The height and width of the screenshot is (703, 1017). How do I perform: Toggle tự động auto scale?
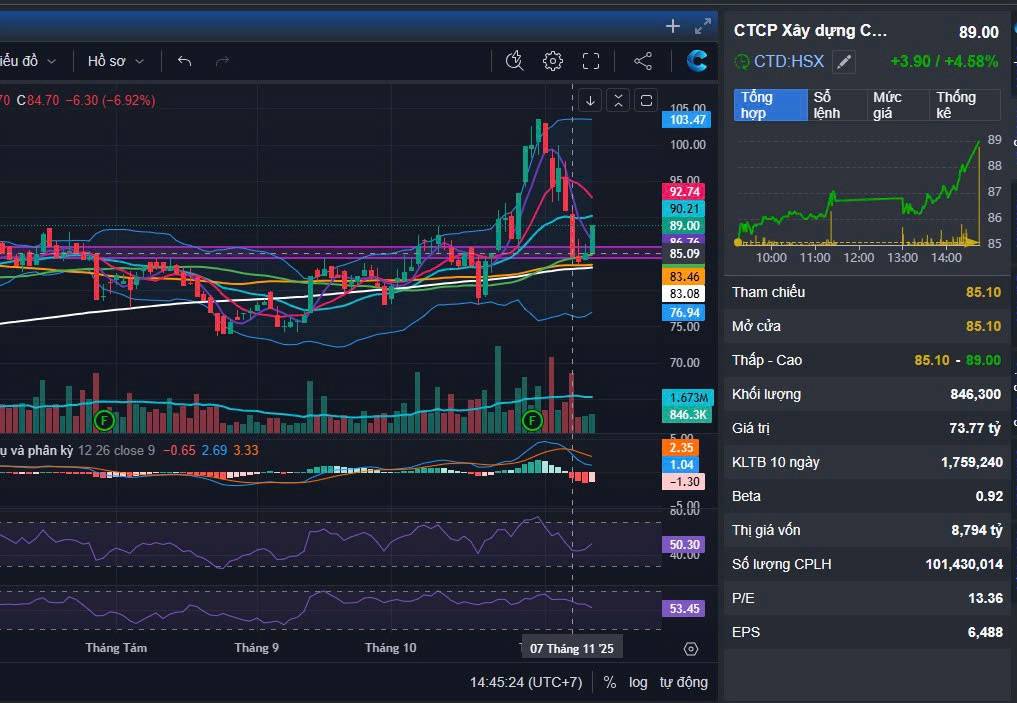(684, 682)
